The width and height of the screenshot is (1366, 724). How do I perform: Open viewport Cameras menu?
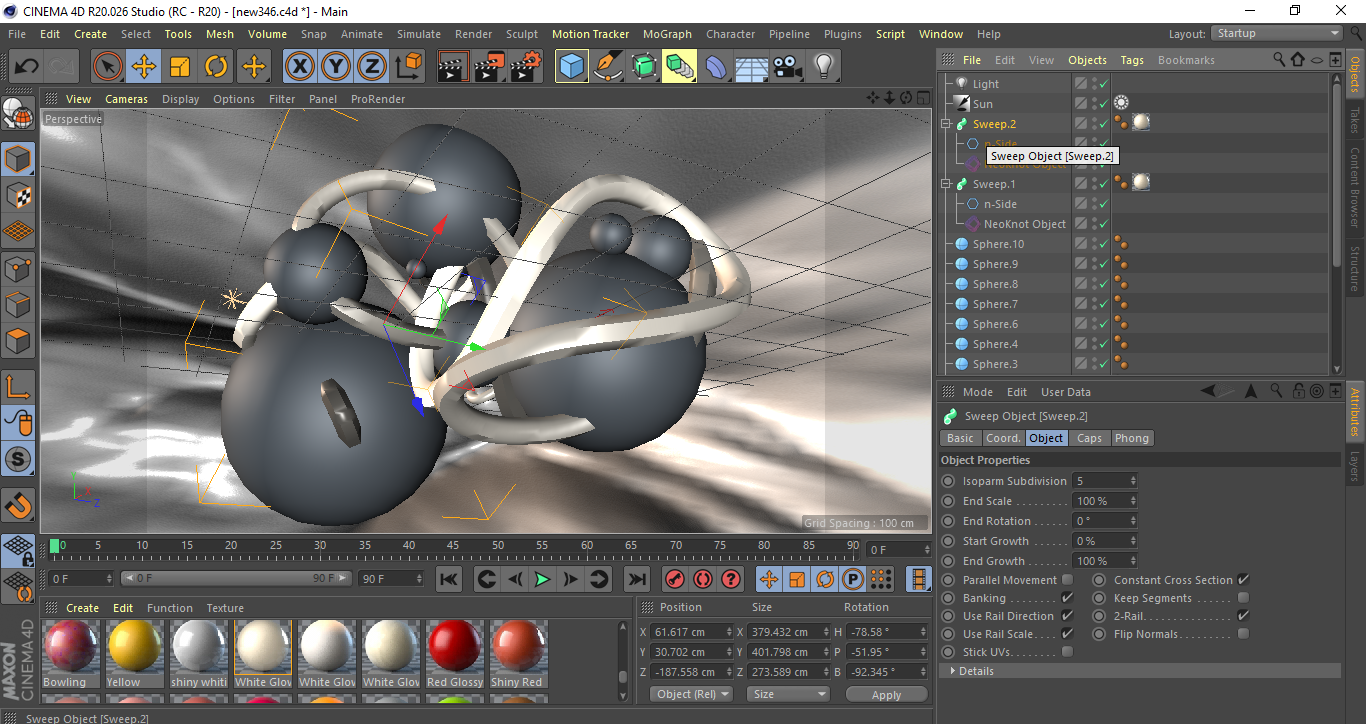click(126, 99)
